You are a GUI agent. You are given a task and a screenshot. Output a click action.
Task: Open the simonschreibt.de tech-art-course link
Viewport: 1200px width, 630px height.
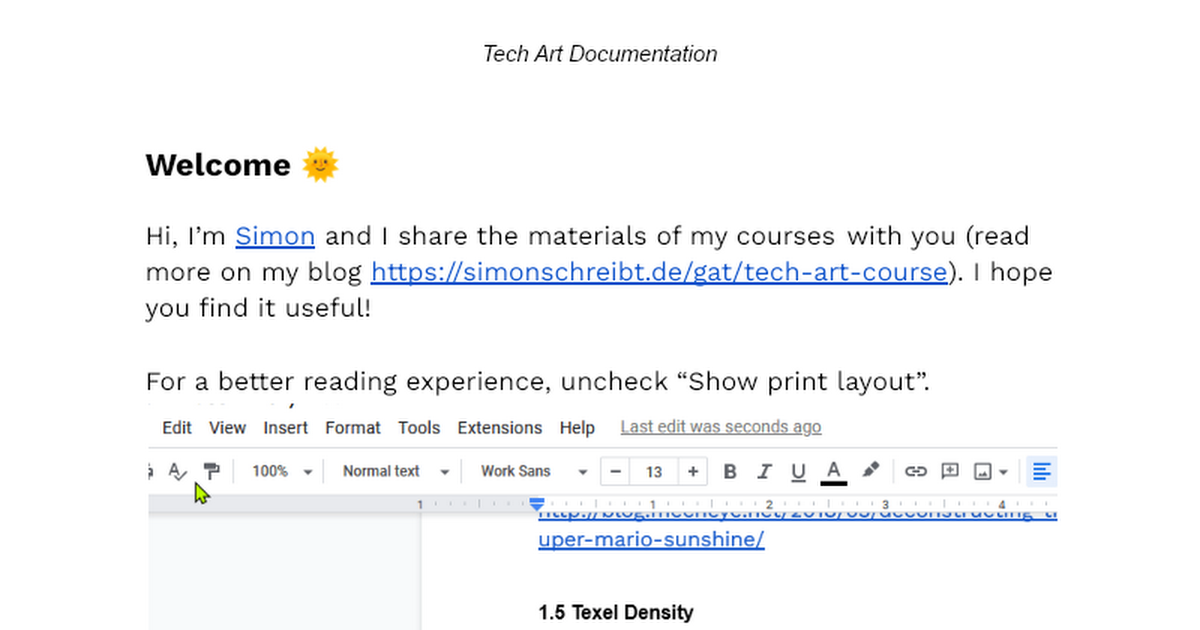click(x=659, y=272)
